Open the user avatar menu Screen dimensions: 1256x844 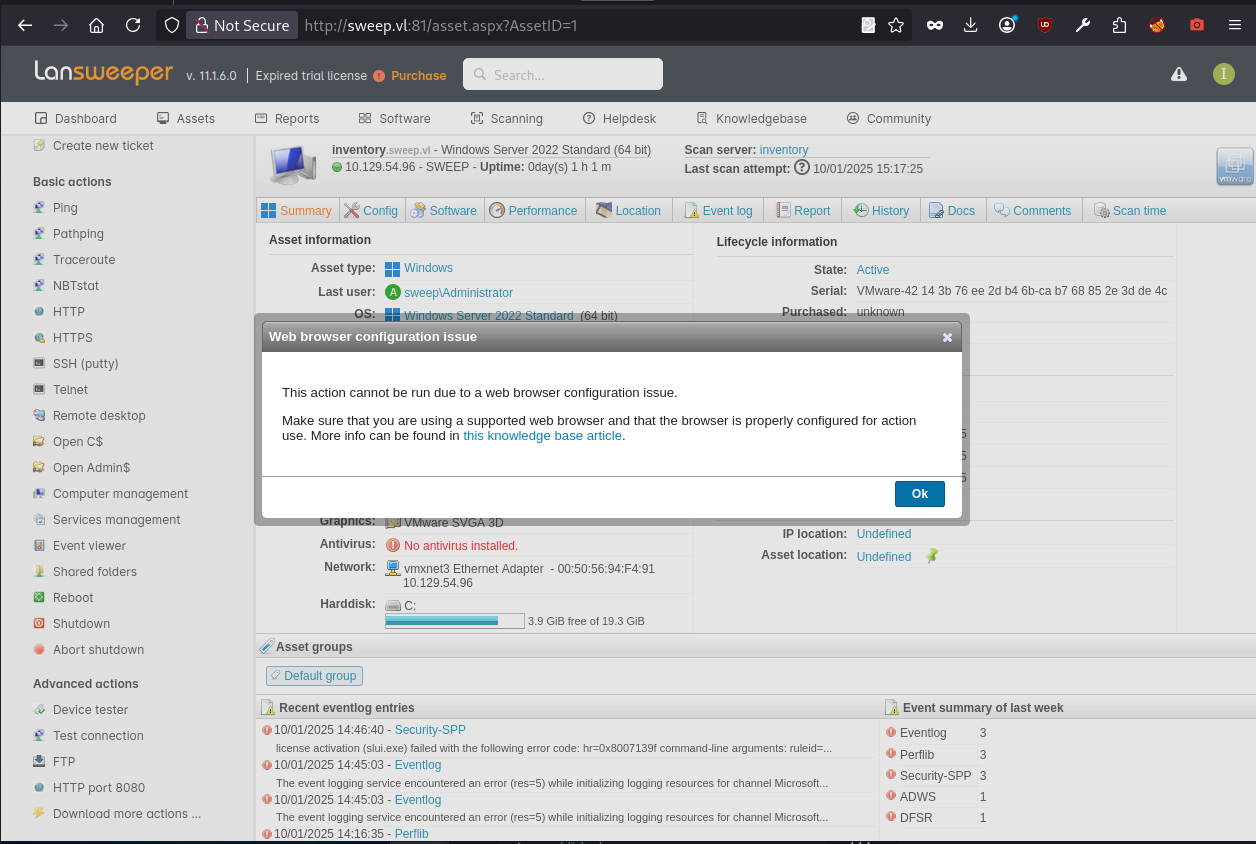[1223, 74]
